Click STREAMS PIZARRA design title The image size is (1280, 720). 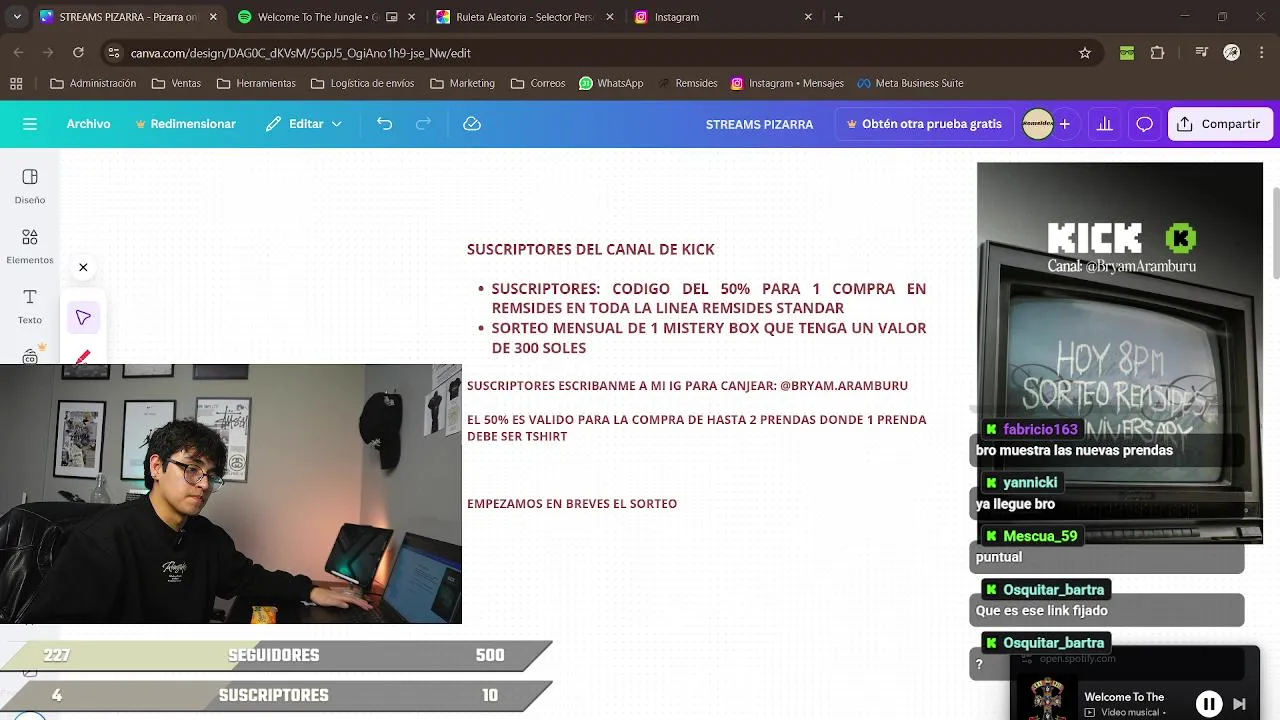[x=759, y=124]
